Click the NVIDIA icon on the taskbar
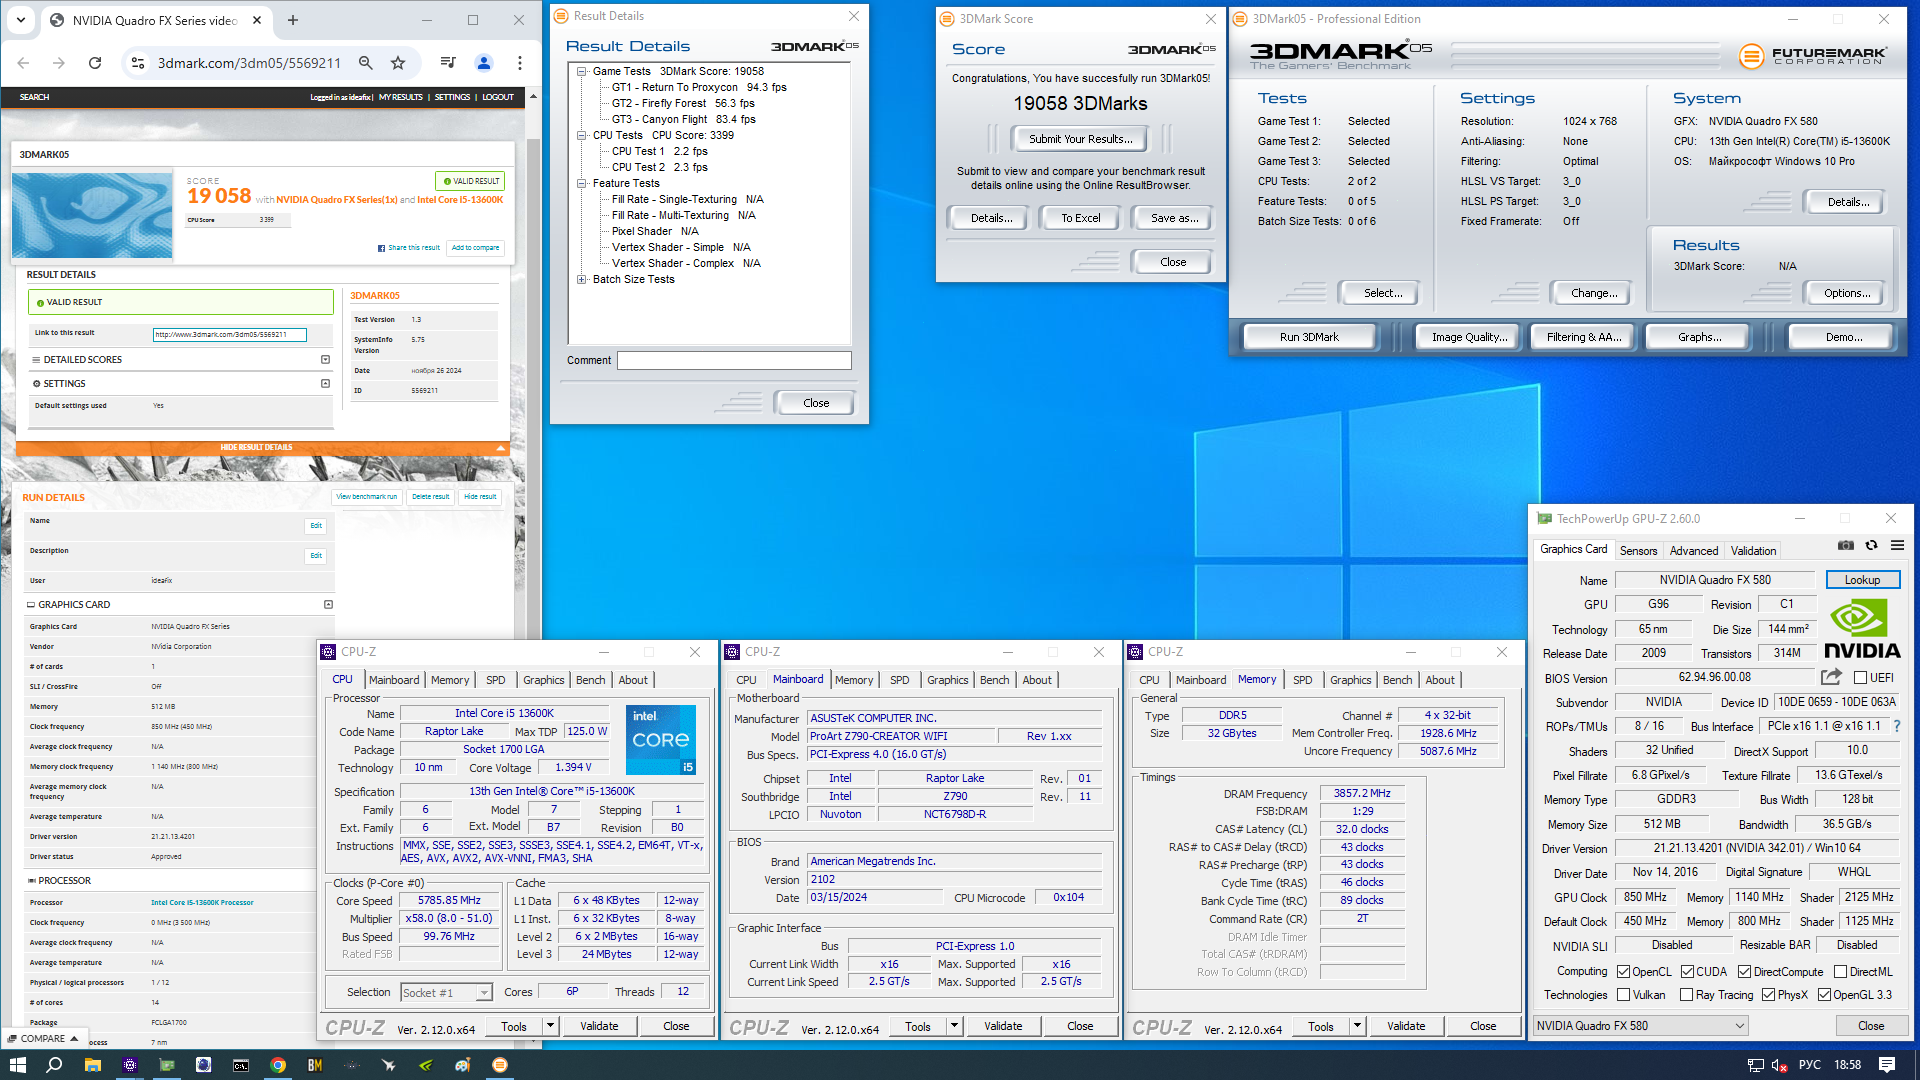Image resolution: width=1920 pixels, height=1080 pixels. (x=426, y=1065)
